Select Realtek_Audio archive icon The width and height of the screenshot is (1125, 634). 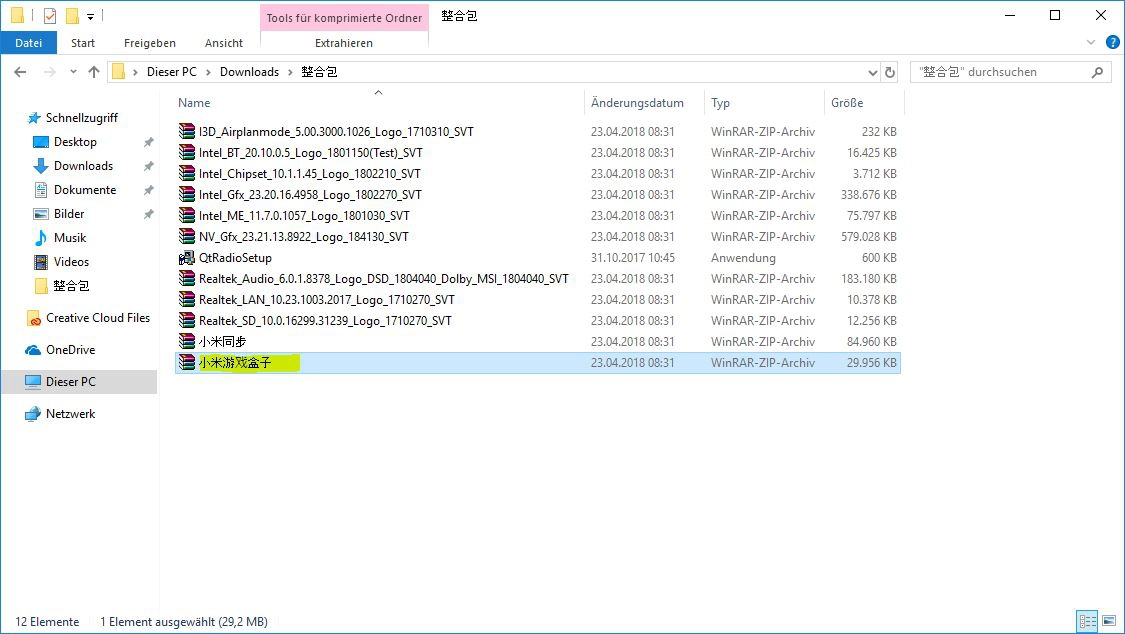(187, 278)
